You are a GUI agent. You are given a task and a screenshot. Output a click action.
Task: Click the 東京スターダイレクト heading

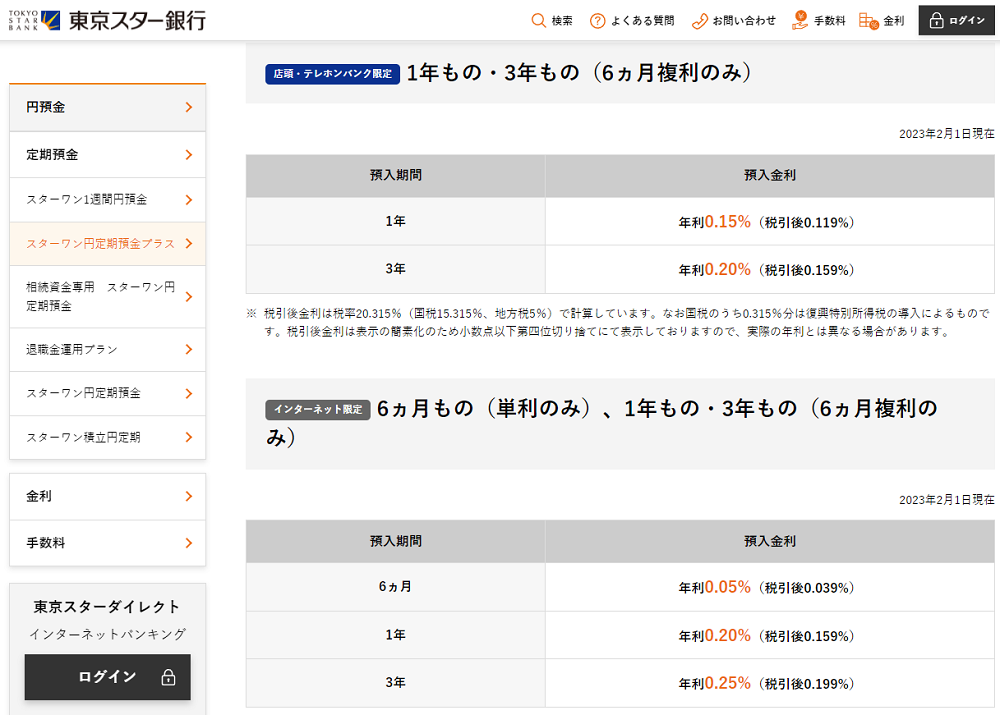pos(107,607)
